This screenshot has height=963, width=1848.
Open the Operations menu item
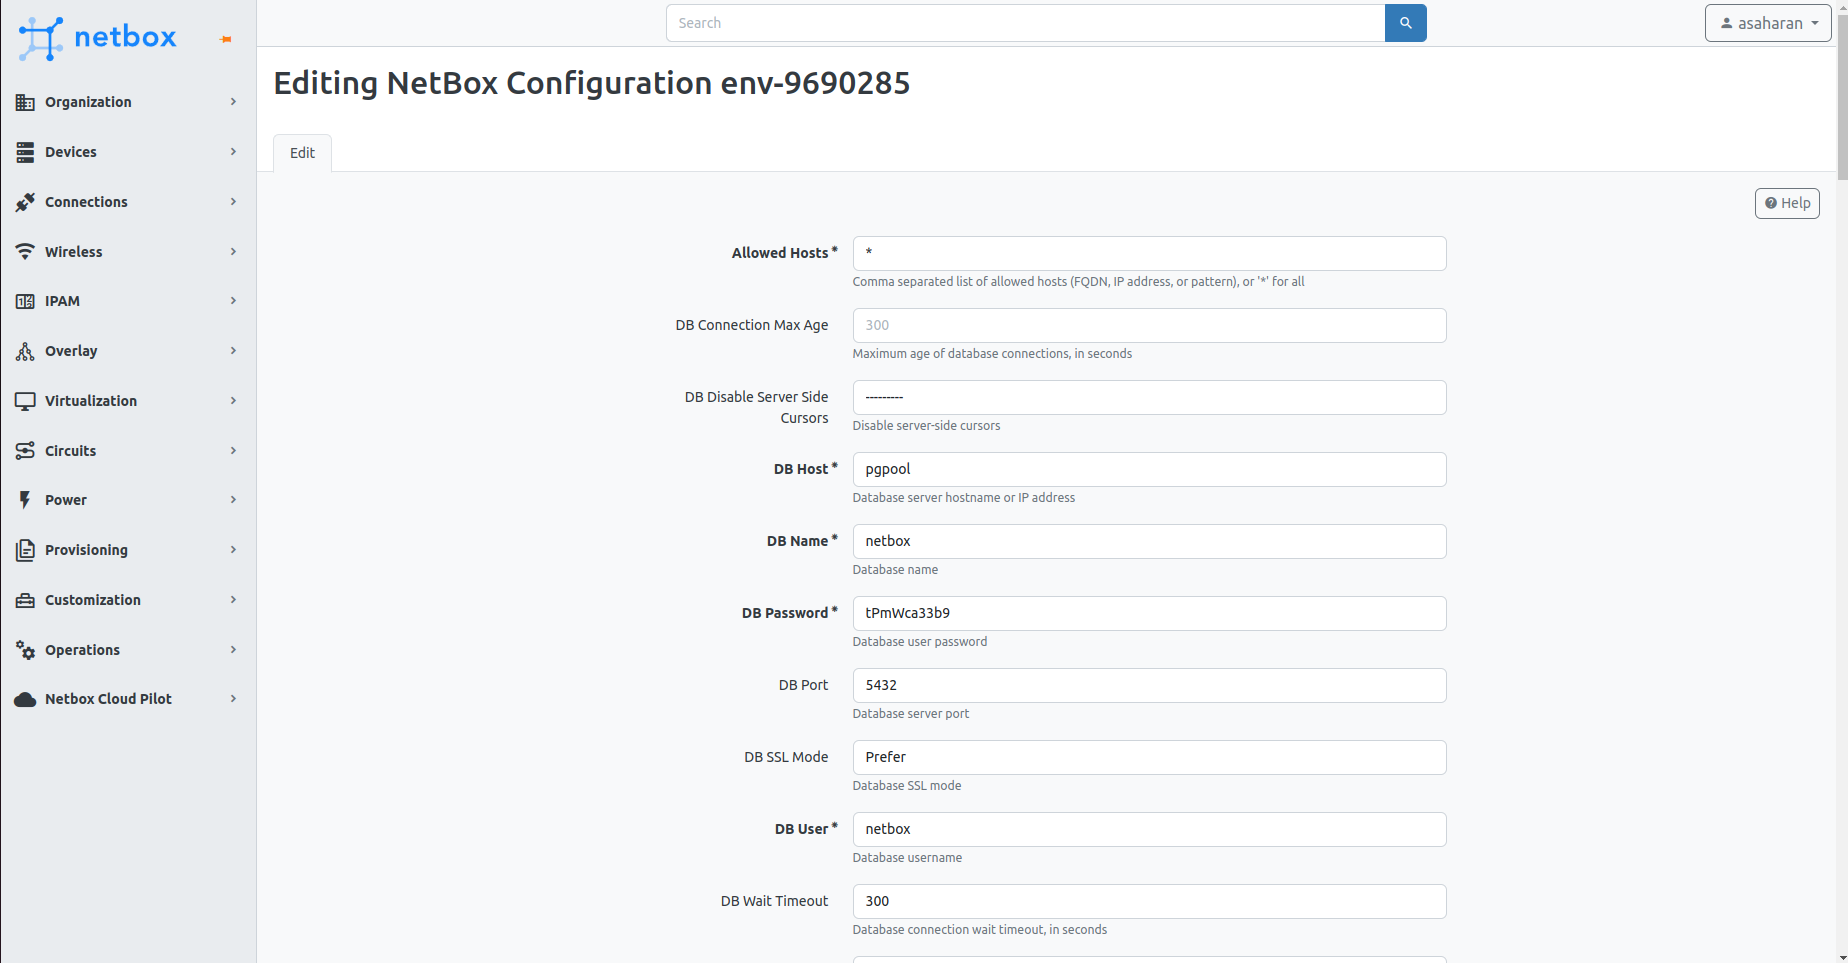128,650
